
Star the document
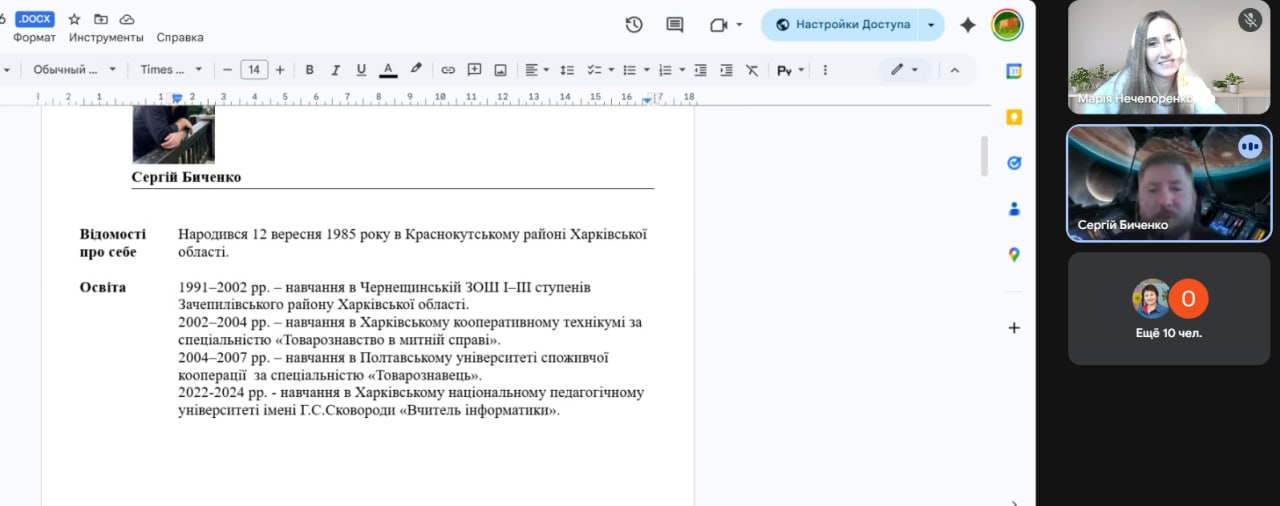74,19
